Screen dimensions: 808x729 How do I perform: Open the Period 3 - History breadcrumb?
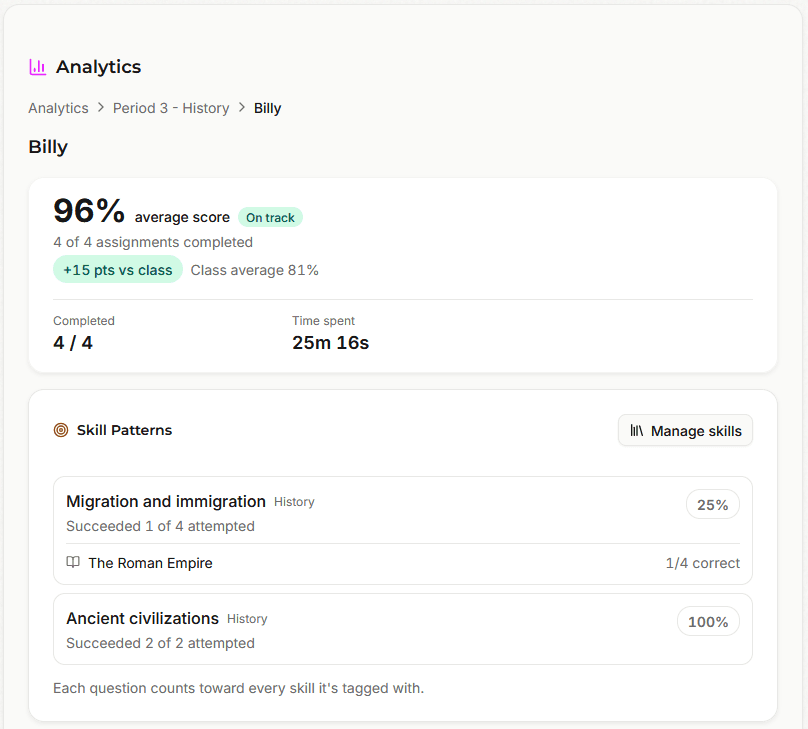pyautogui.click(x=171, y=108)
